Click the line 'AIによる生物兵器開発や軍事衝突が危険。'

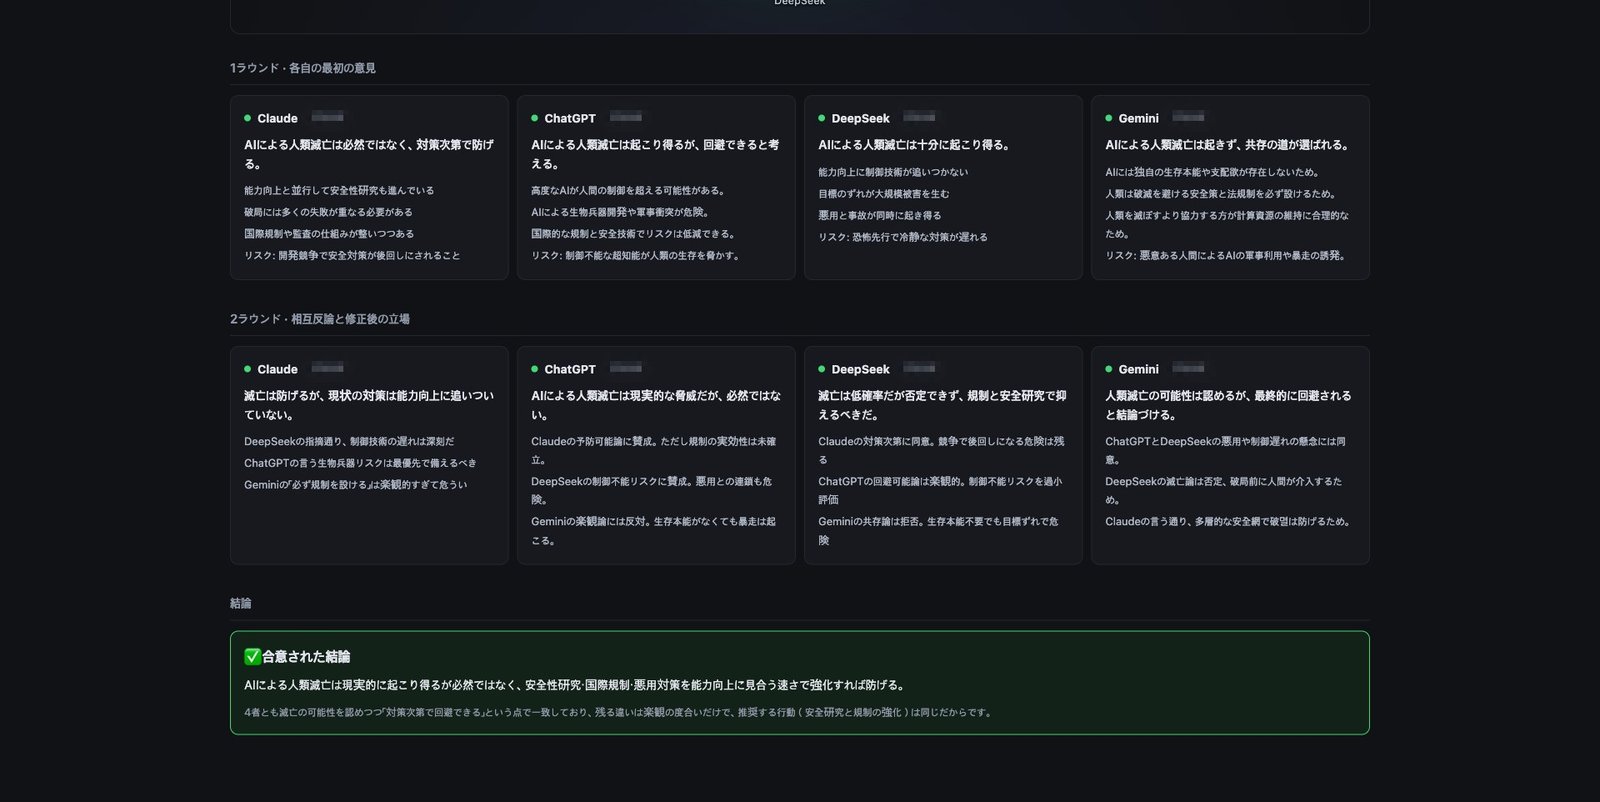(x=621, y=212)
